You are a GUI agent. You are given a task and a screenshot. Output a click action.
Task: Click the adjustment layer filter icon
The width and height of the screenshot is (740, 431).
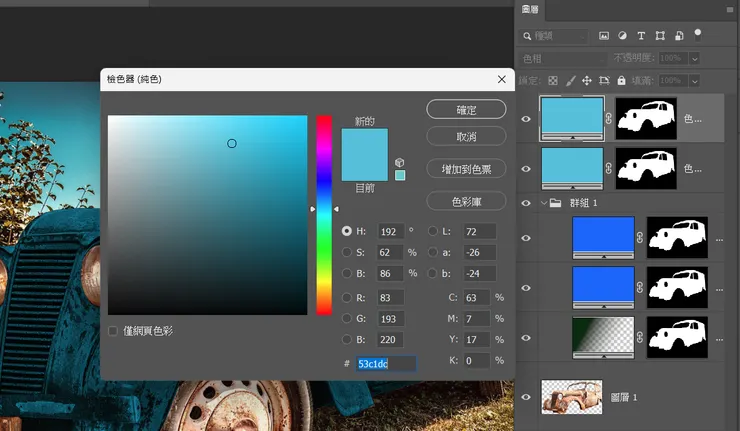pos(623,35)
